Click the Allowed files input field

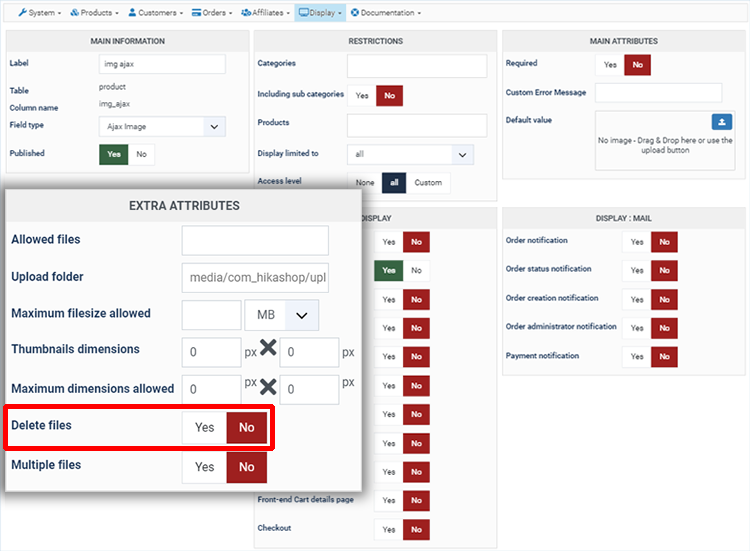pyautogui.click(x=255, y=241)
